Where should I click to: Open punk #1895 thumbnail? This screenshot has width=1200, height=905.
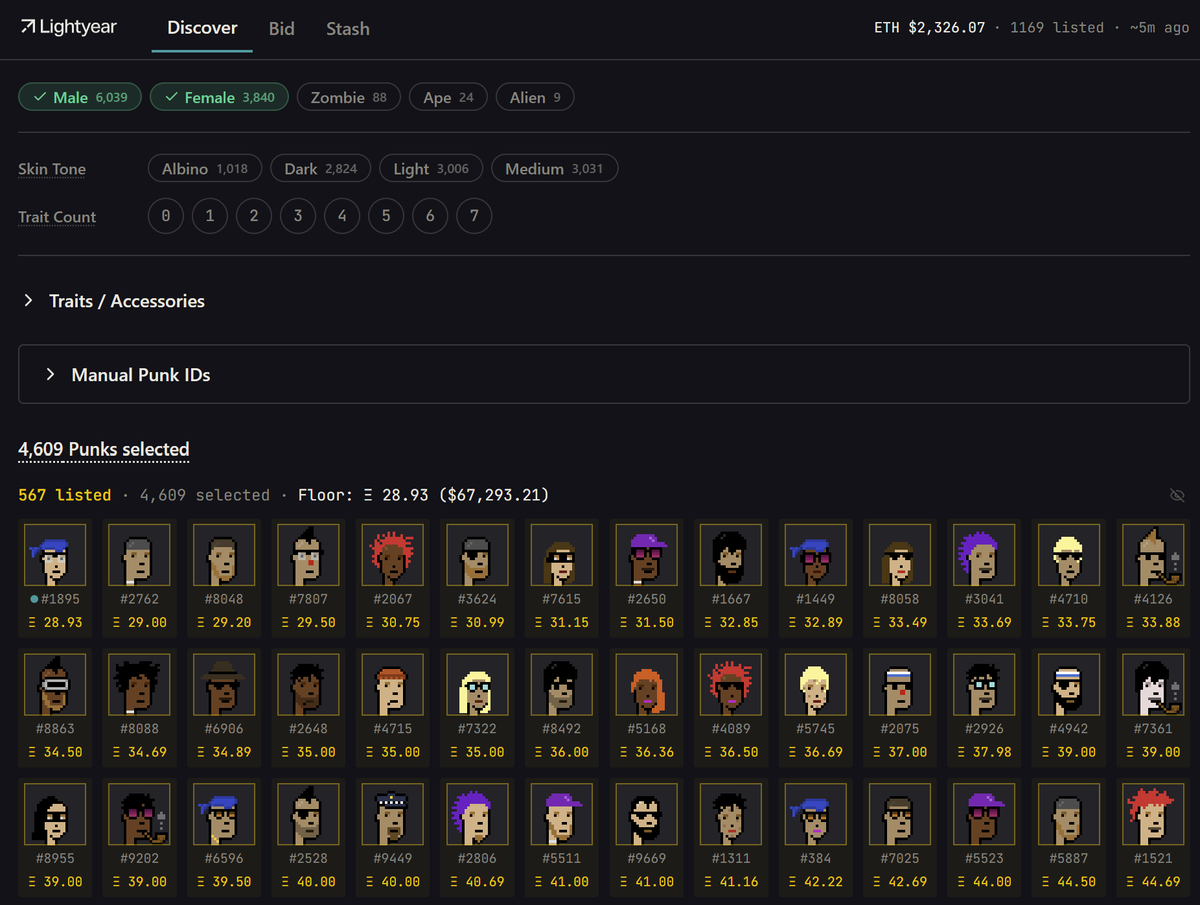coord(55,554)
